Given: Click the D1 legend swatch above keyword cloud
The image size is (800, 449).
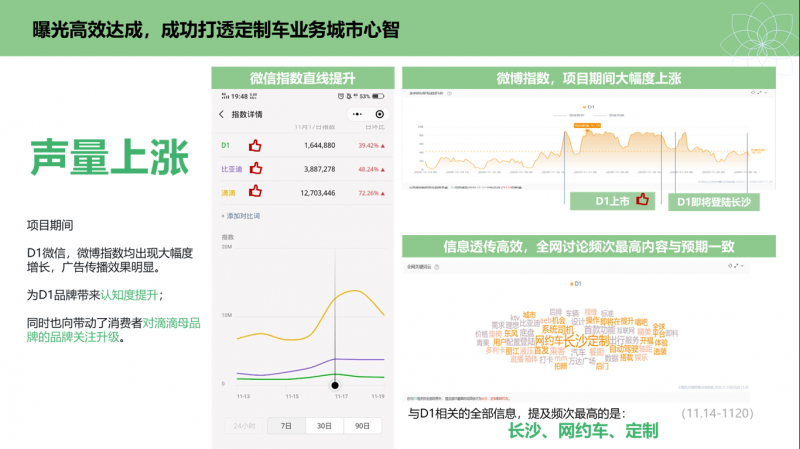Looking at the screenshot, I should click(571, 284).
